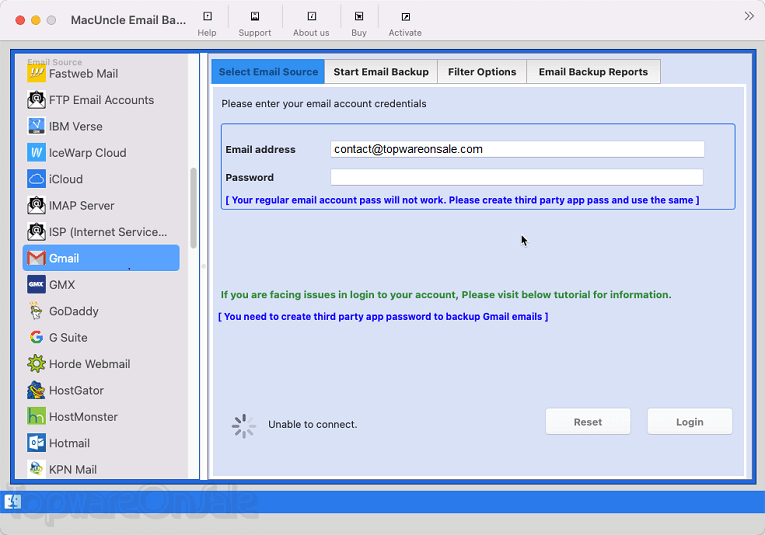Select "IMAP Server" list entry text
The image size is (765, 535).
[x=81, y=205]
